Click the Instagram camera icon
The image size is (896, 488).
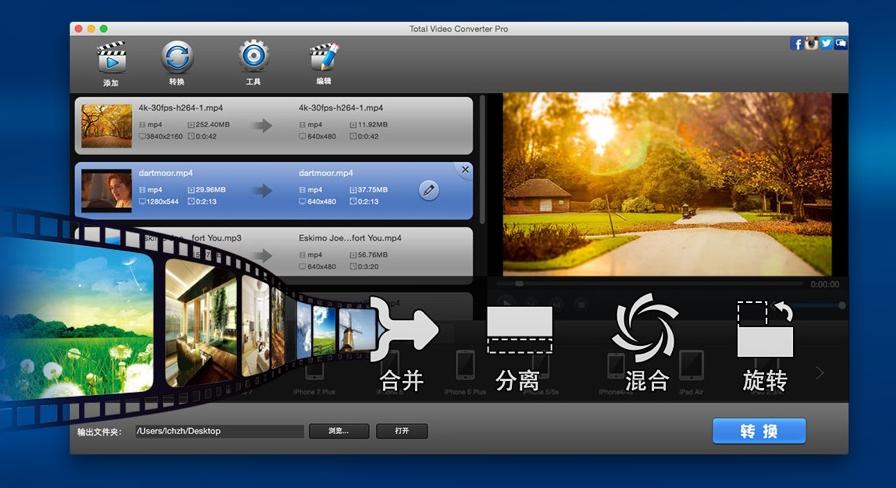[x=812, y=43]
